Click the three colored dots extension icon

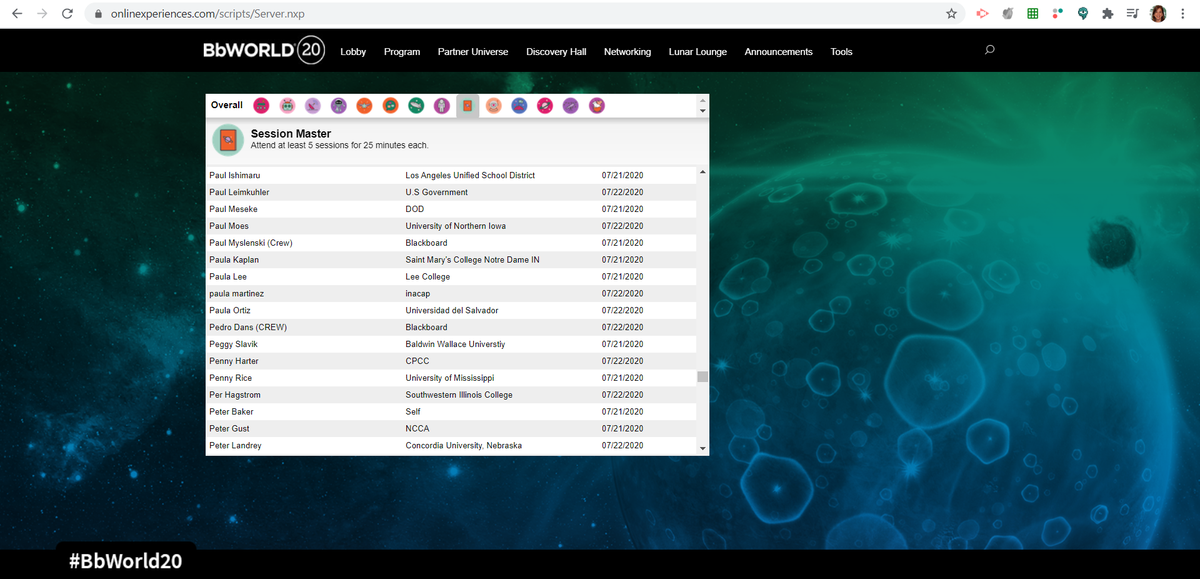click(x=1057, y=14)
